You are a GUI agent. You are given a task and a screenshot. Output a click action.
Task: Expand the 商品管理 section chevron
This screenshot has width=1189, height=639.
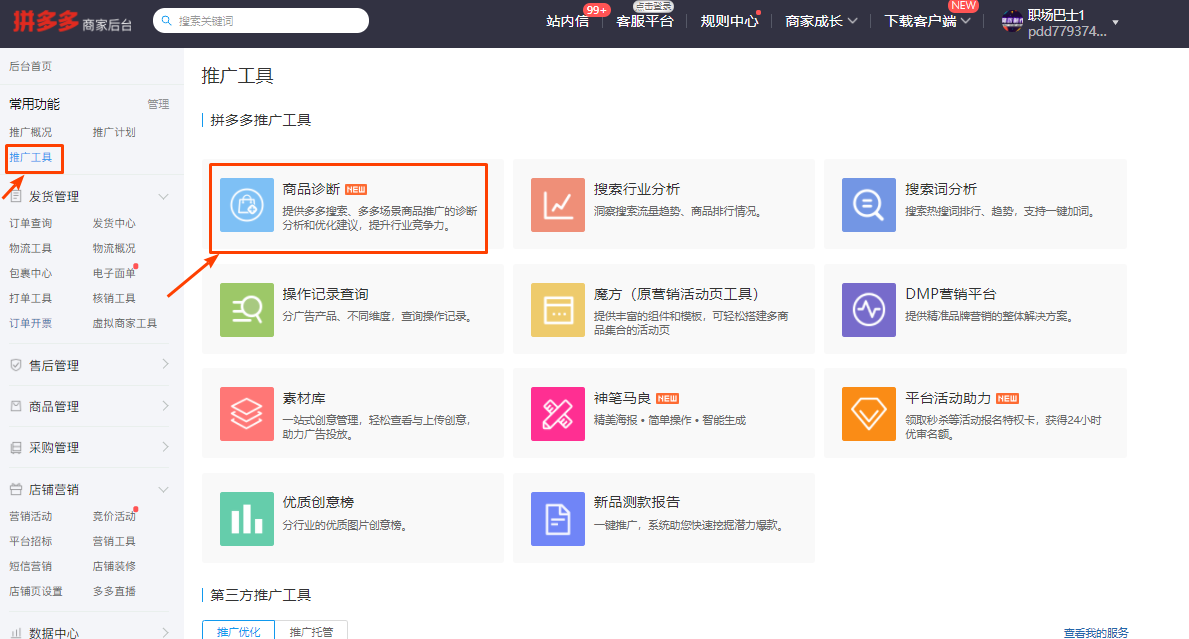click(x=165, y=406)
